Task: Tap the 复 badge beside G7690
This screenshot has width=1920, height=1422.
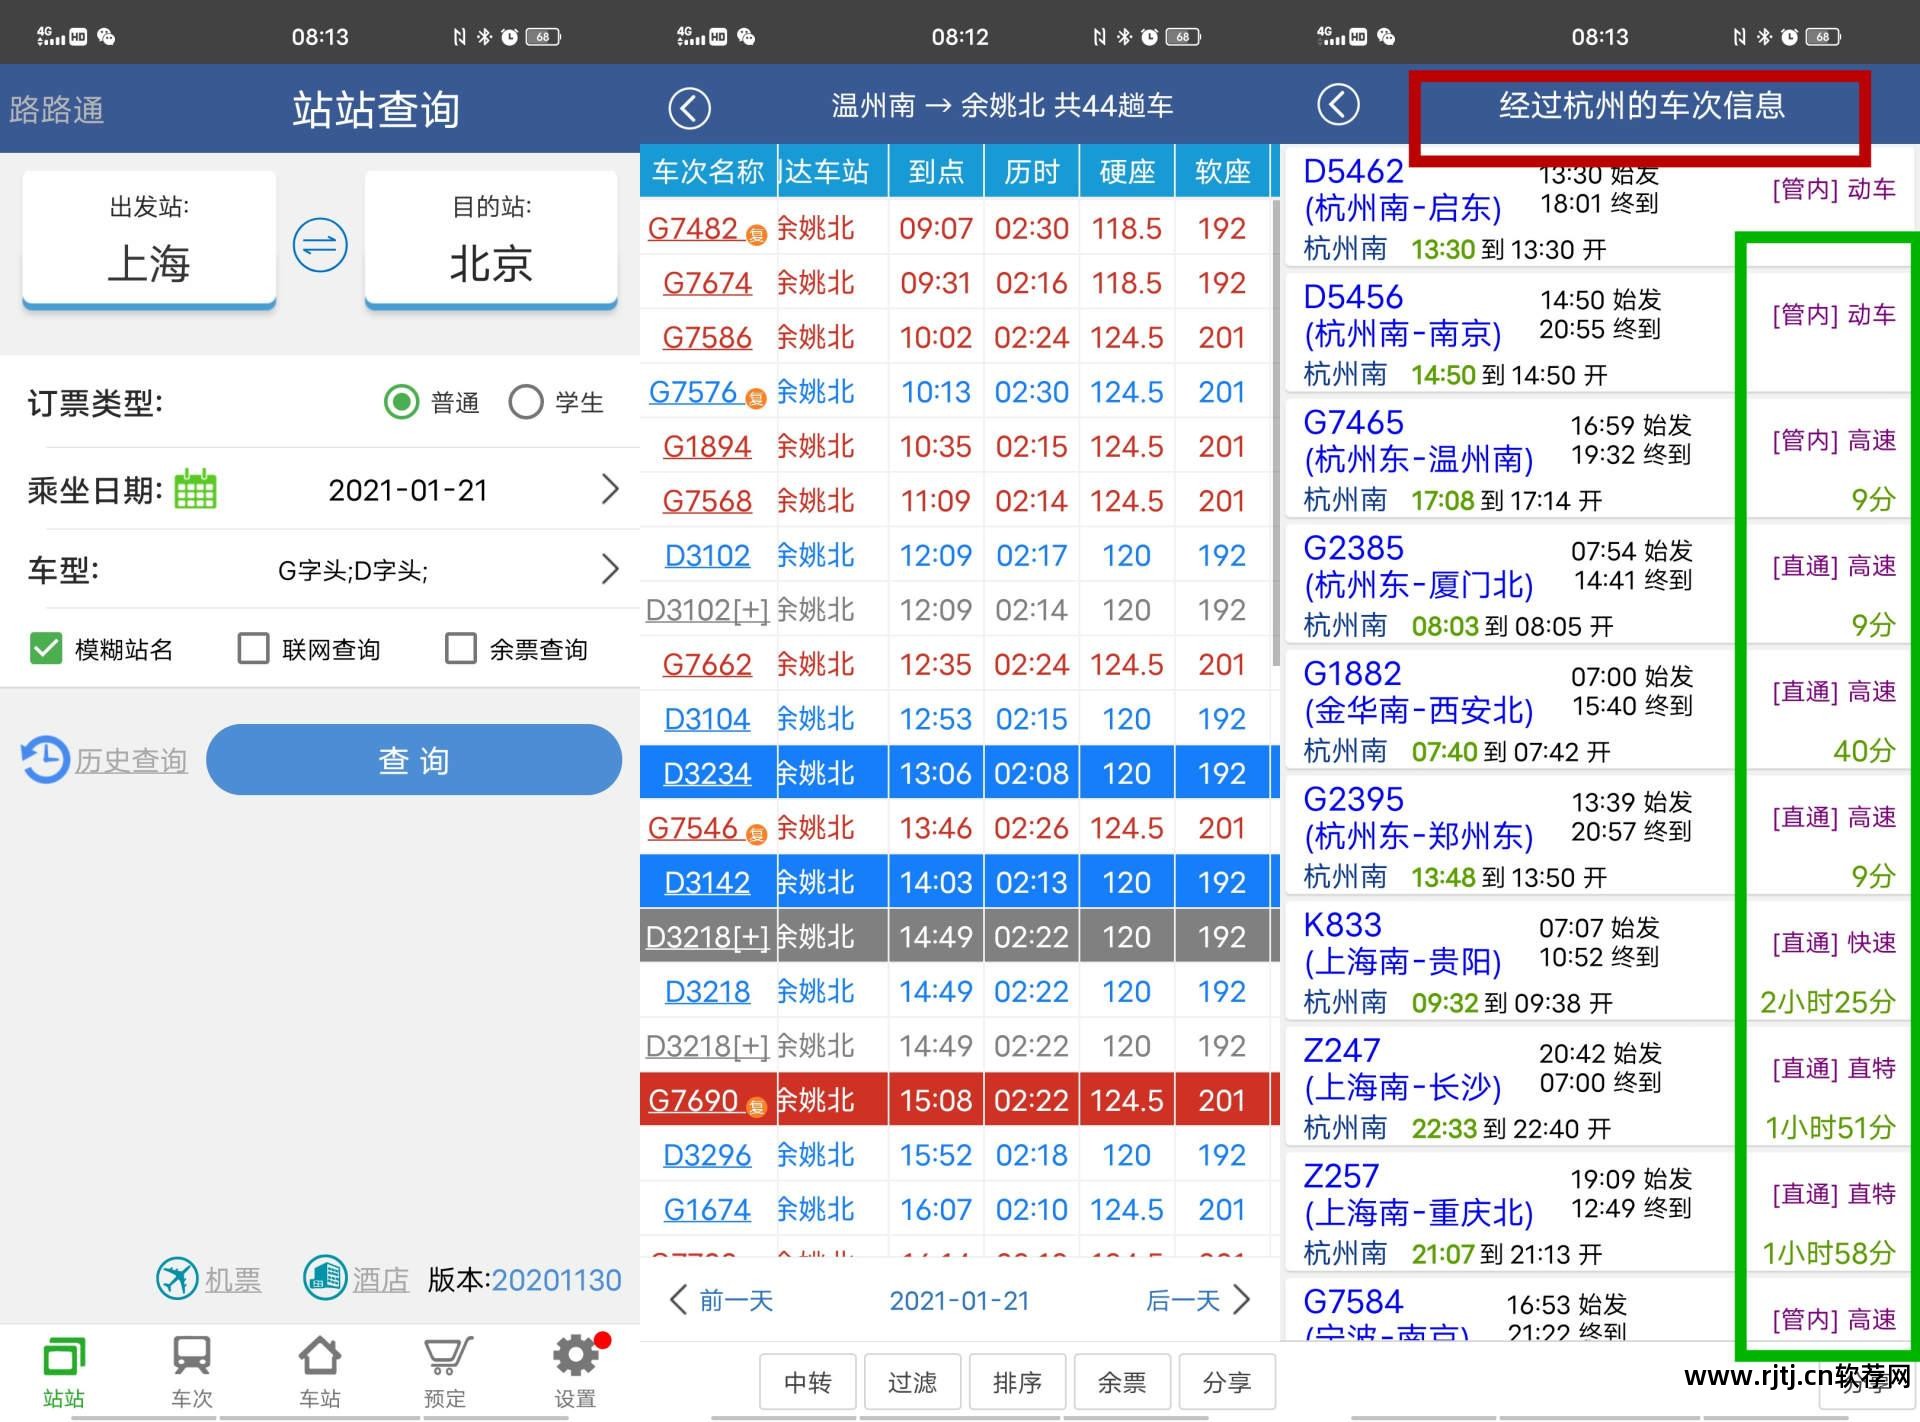Action: (x=757, y=1107)
